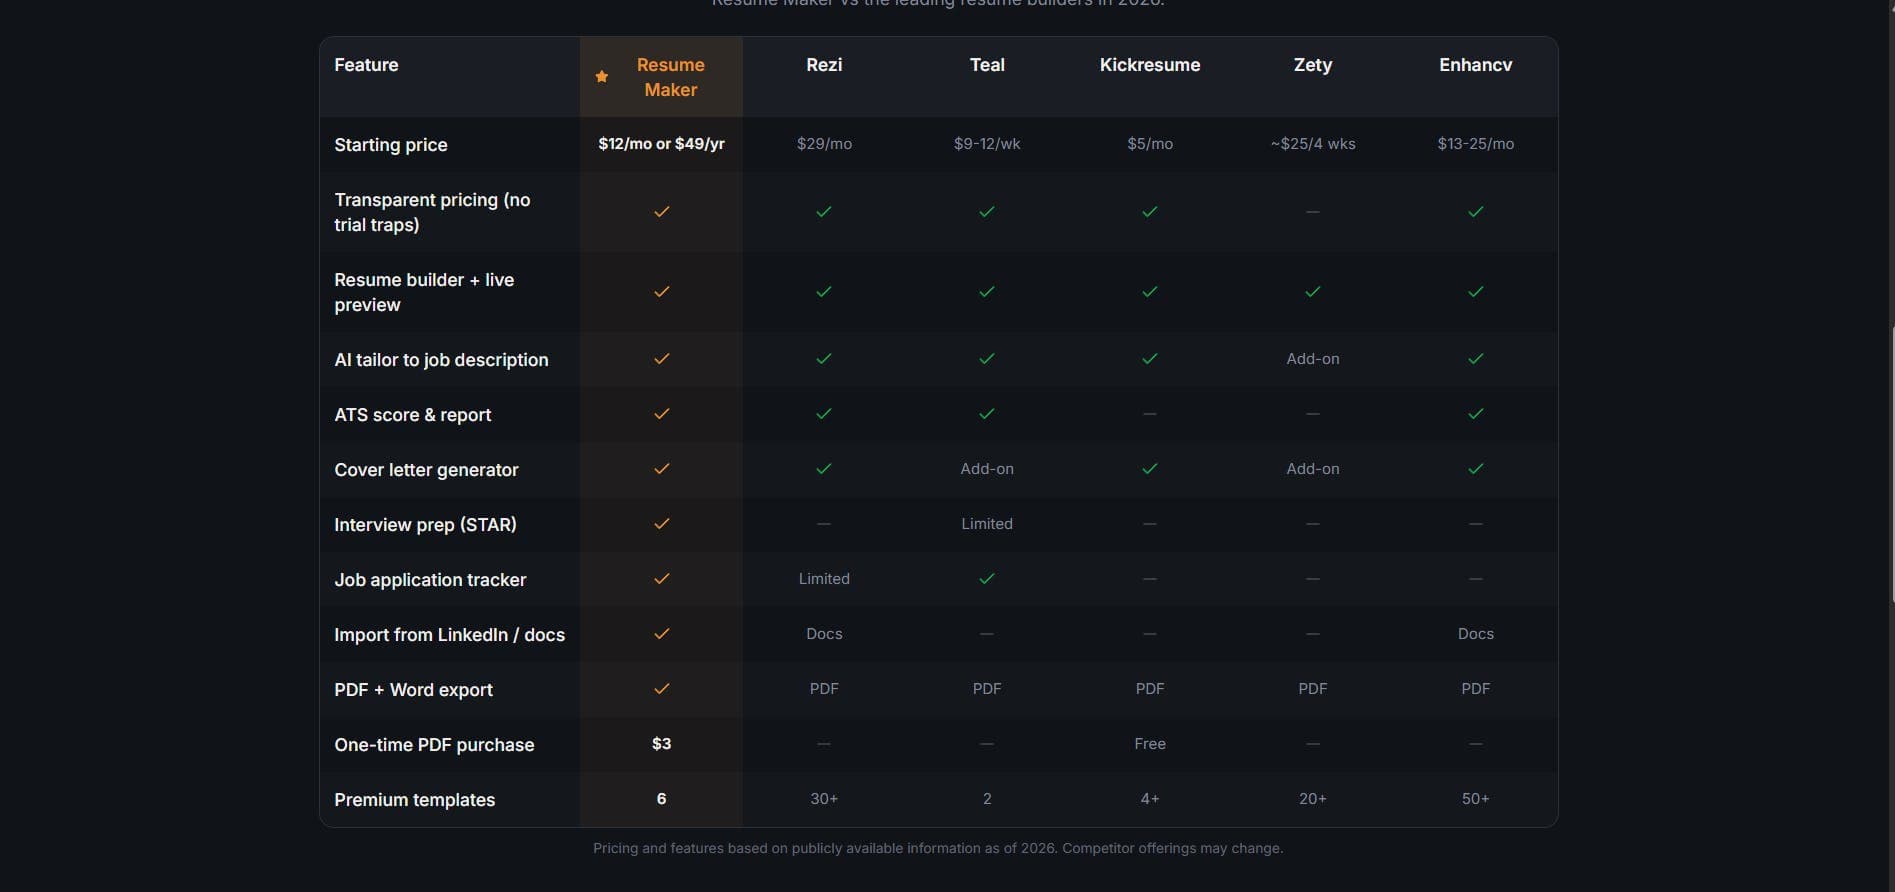Click the "One-time PDF purchase" row label
This screenshot has height=892, width=1895.
coord(434,745)
